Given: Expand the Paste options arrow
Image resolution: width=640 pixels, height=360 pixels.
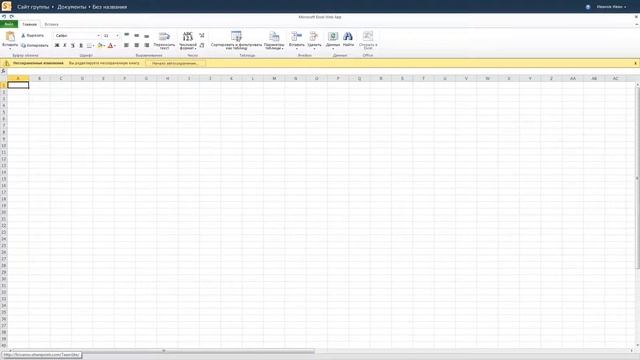Looking at the screenshot, I should [x=10, y=48].
